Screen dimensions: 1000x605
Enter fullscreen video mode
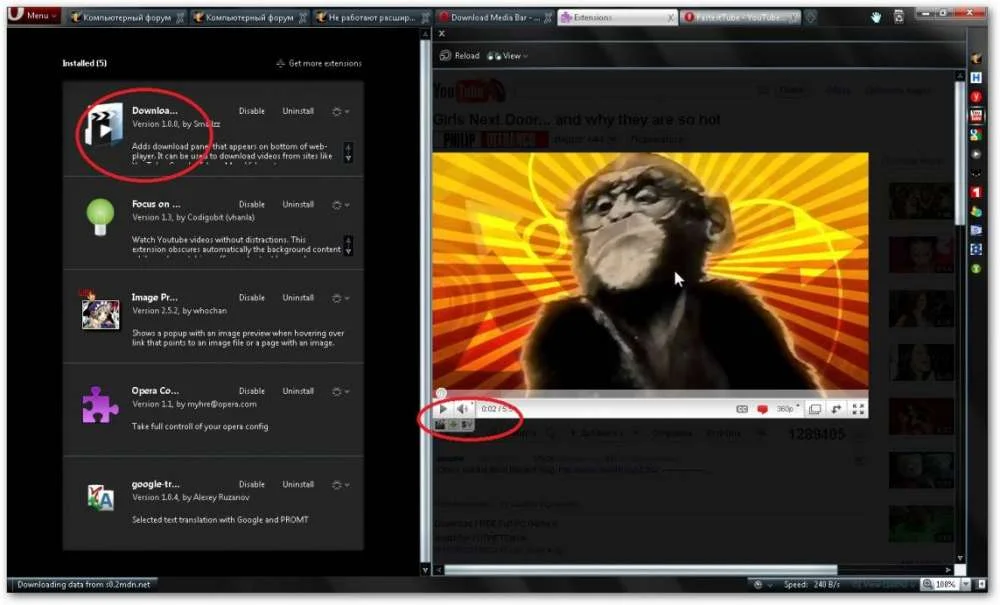coord(858,409)
